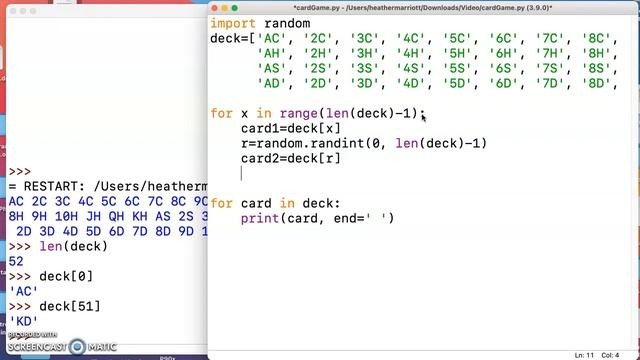Click 'len(deck)' command in the shell
This screenshot has width=640, height=360.
coord(73,247)
